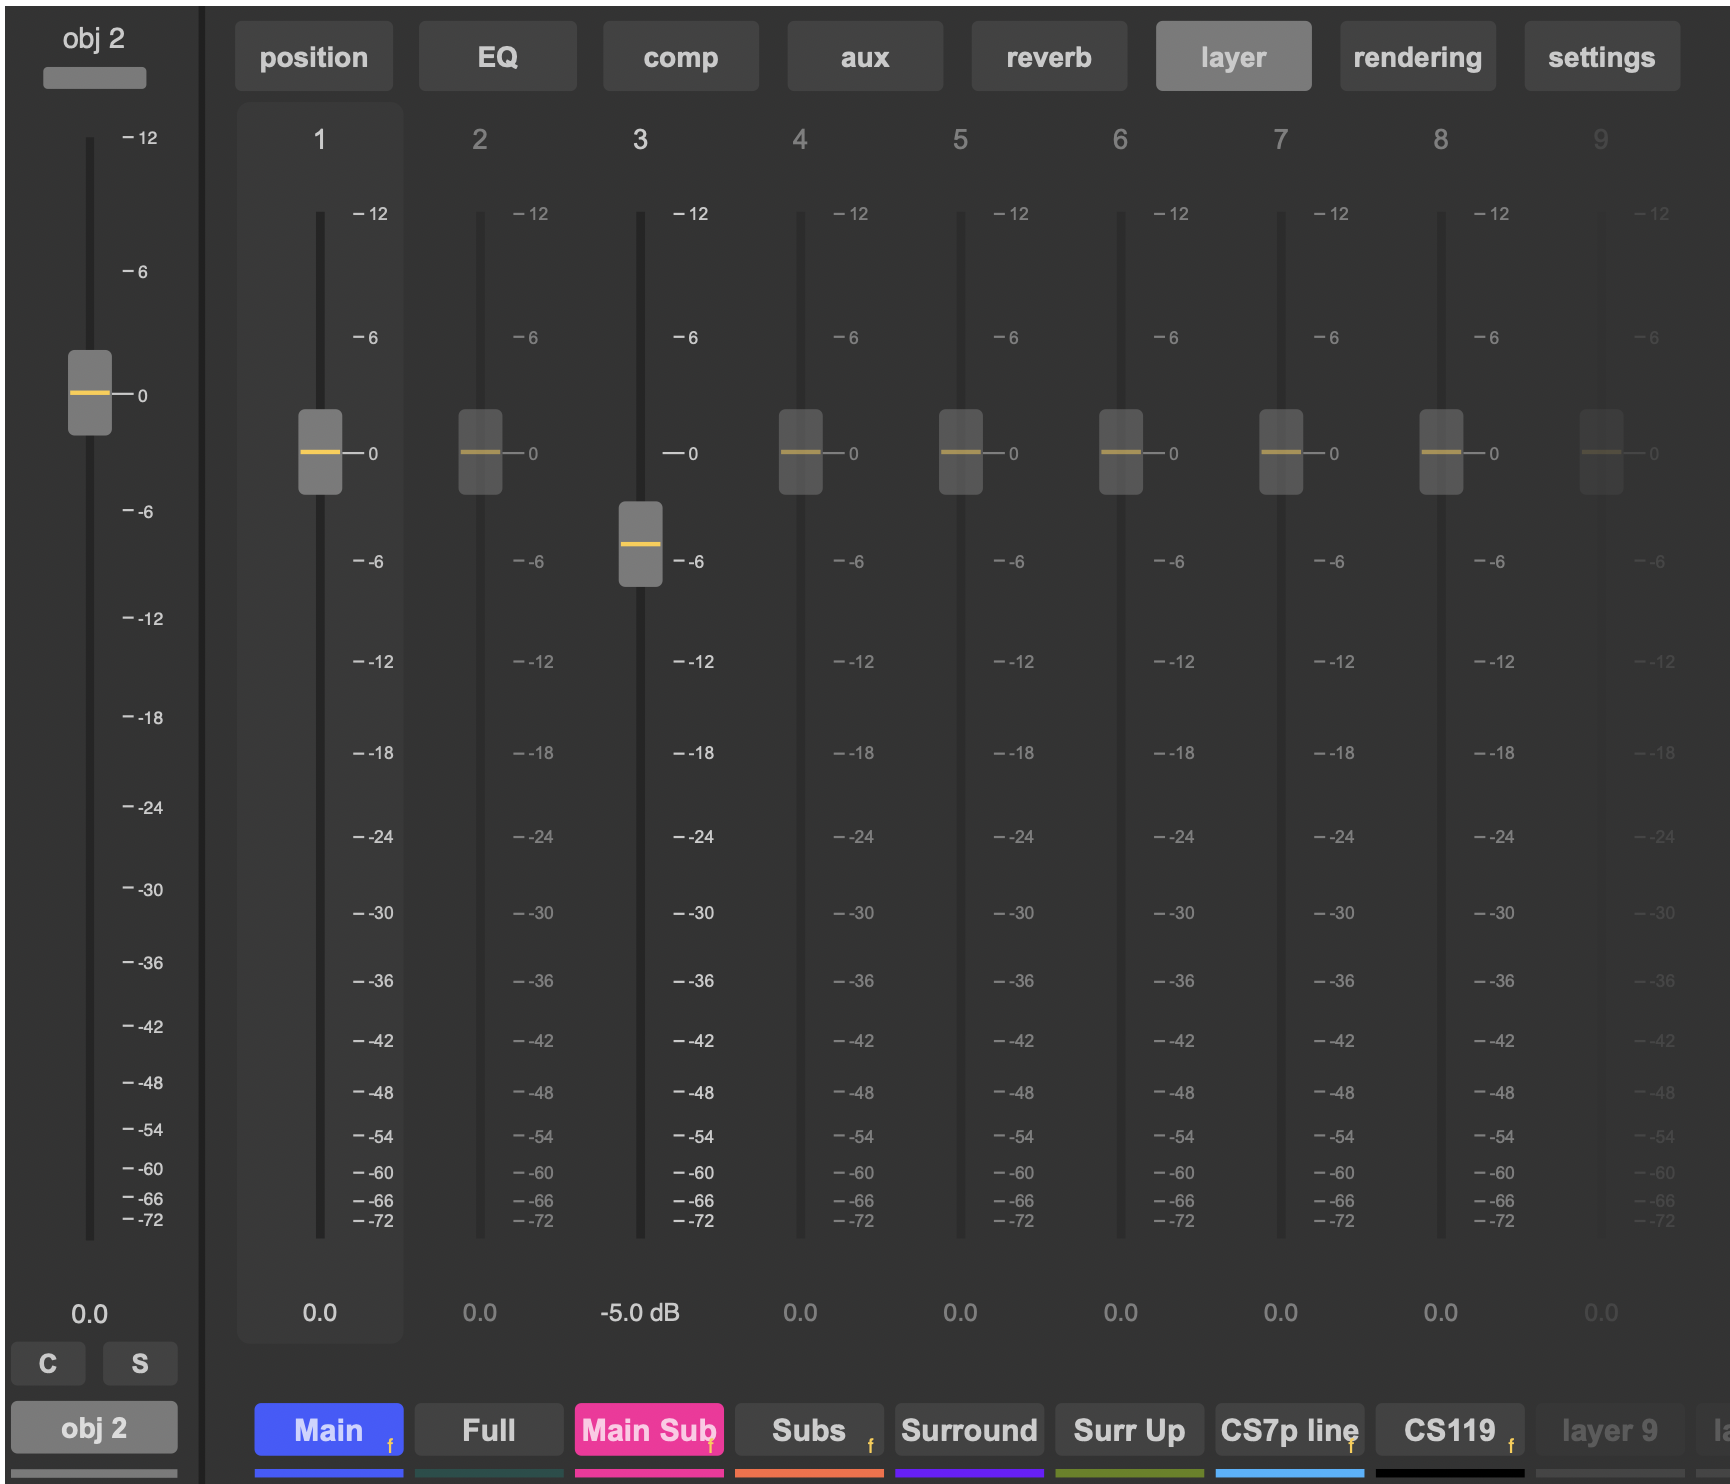
Task: Open the position tab
Action: (x=313, y=57)
